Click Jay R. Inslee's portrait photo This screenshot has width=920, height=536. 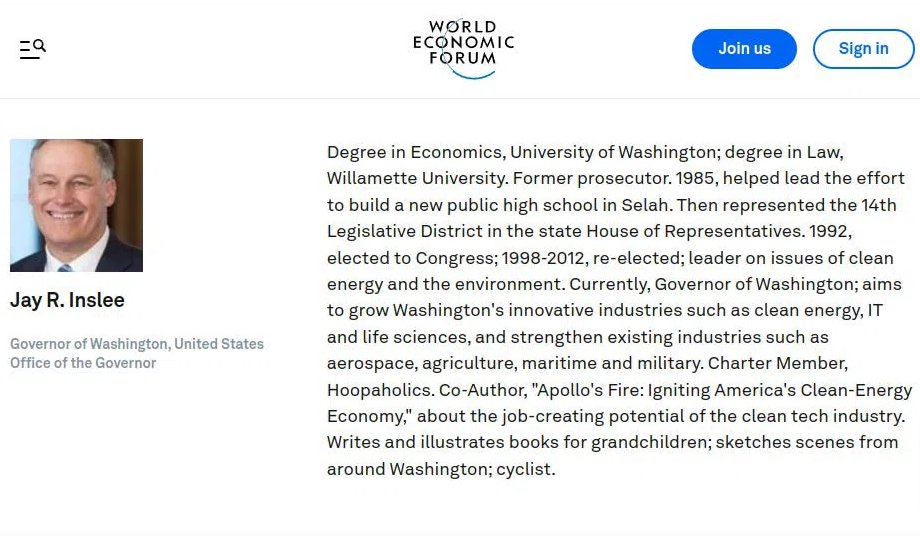(x=76, y=205)
